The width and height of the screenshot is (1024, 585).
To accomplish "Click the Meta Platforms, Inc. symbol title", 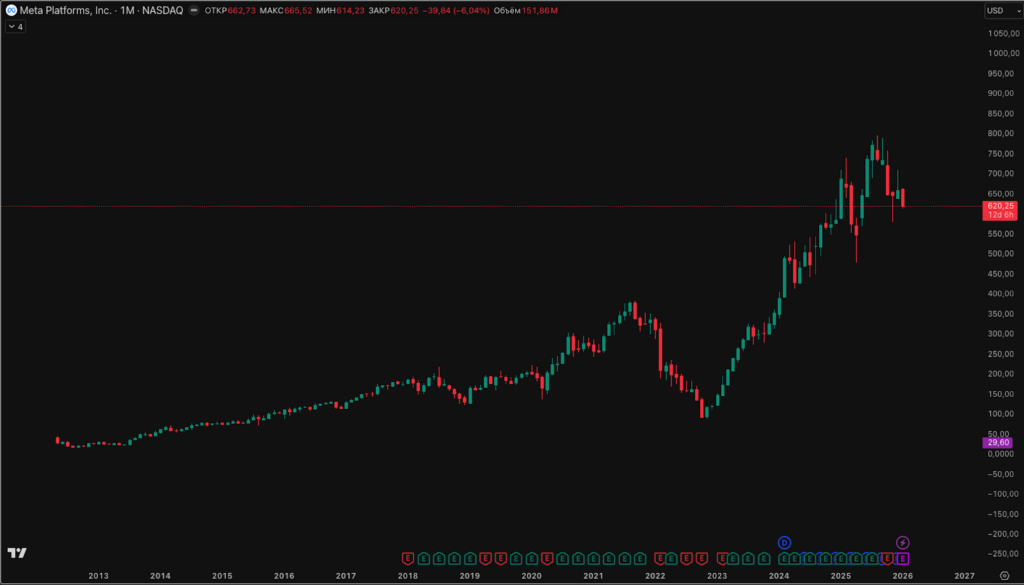I will click(68, 11).
